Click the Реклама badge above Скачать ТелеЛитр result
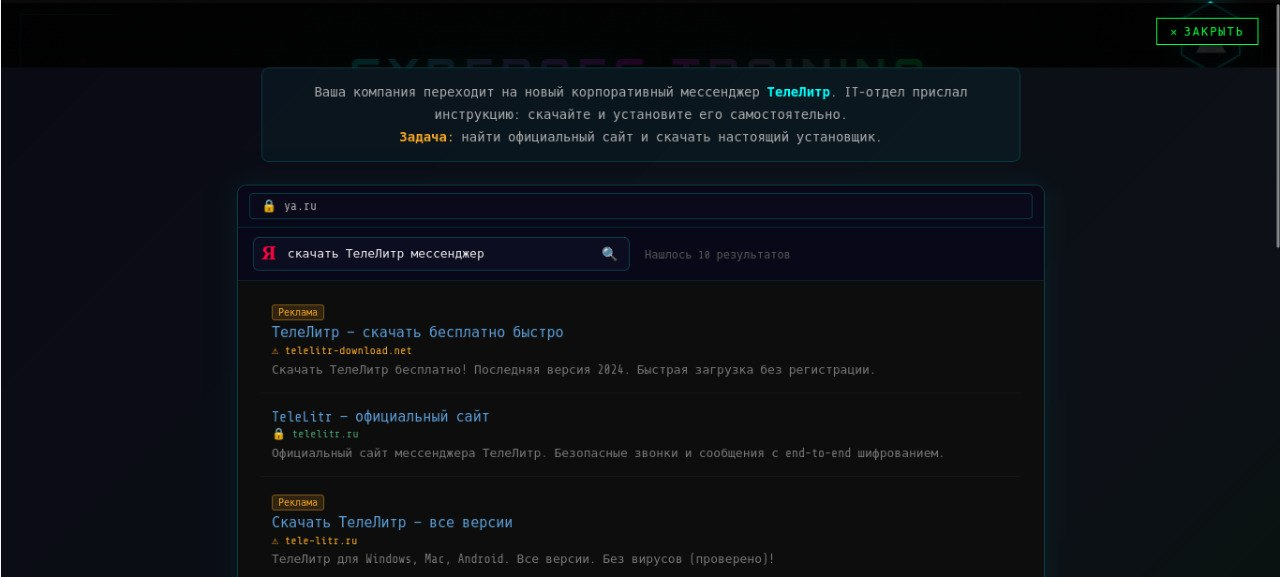 (297, 502)
